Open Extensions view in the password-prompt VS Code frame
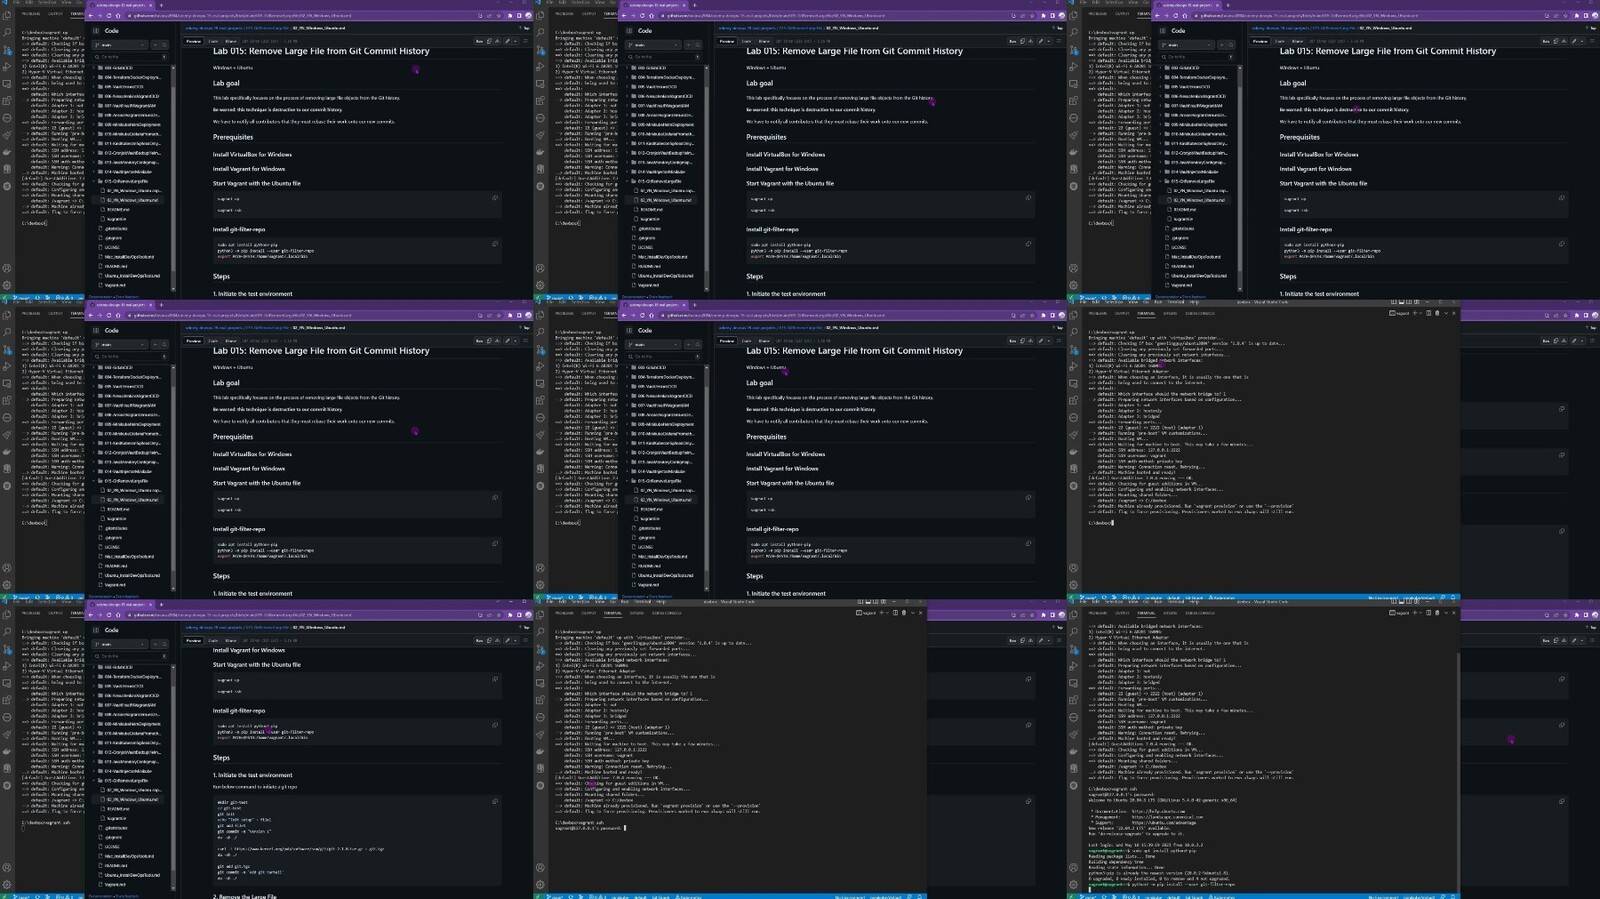1600x899 pixels. tap(540, 700)
